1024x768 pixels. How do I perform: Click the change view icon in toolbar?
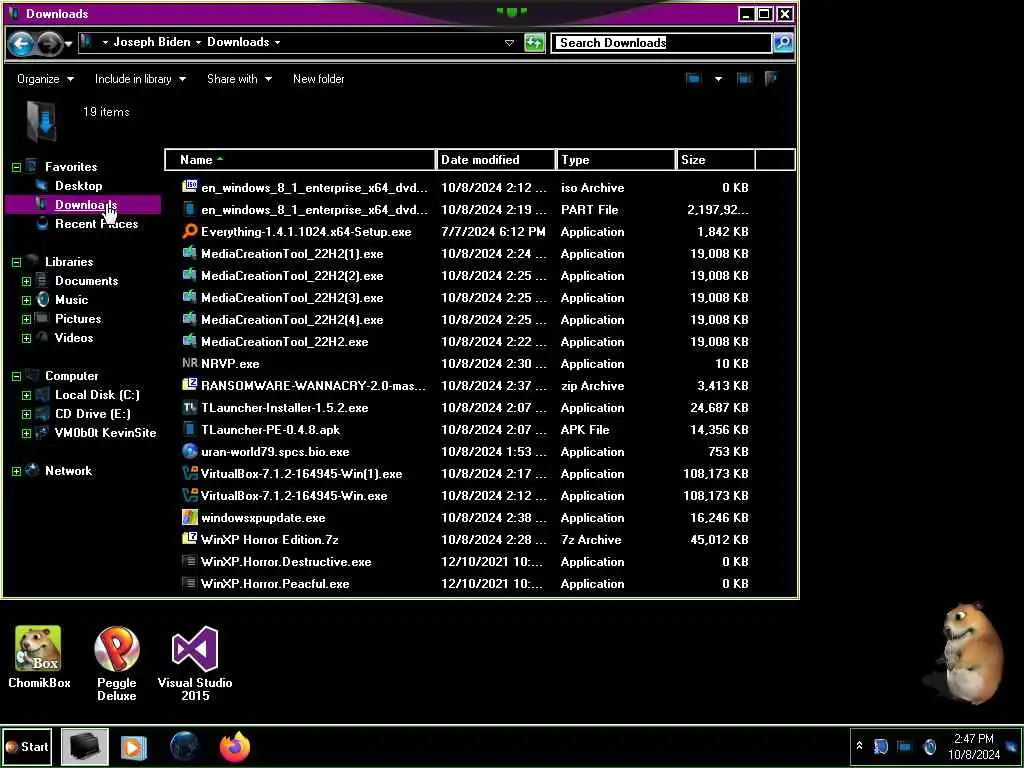point(693,79)
